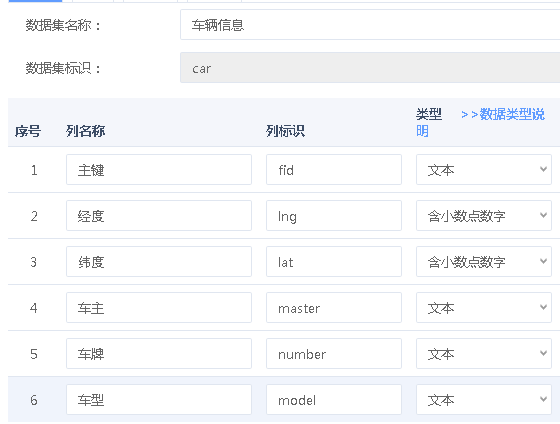Expand type dropdown for 车型 row
Viewport: 560px width, 424px height.
(484, 399)
